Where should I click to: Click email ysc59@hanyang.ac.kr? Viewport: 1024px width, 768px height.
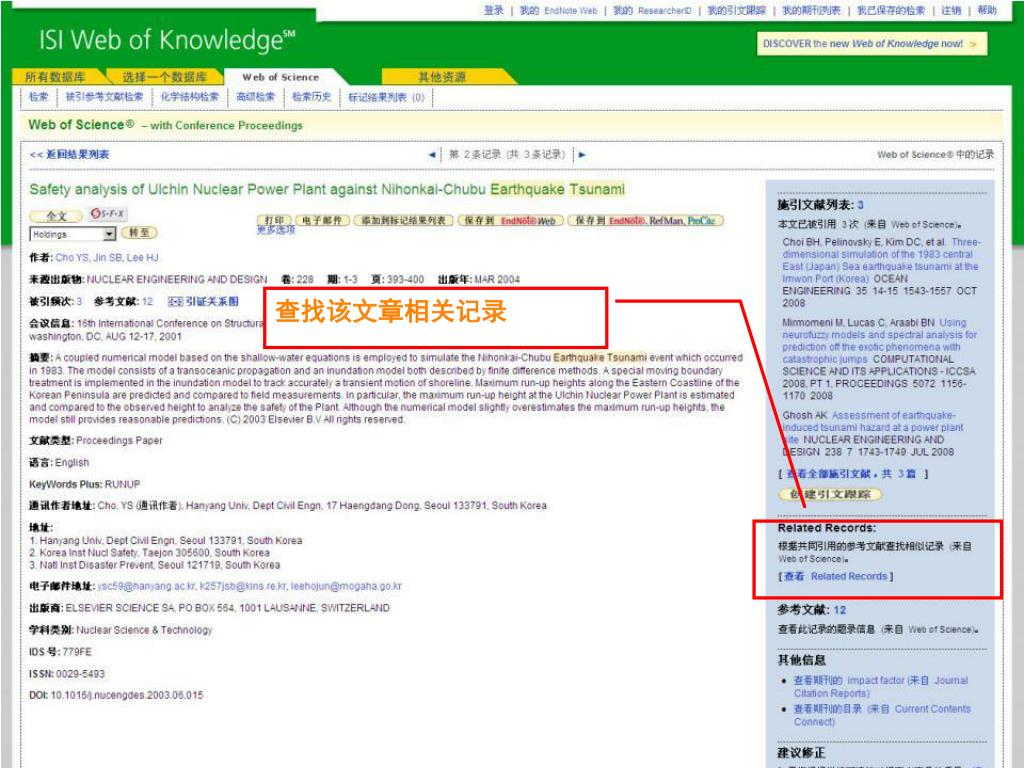pyautogui.click(x=146, y=586)
